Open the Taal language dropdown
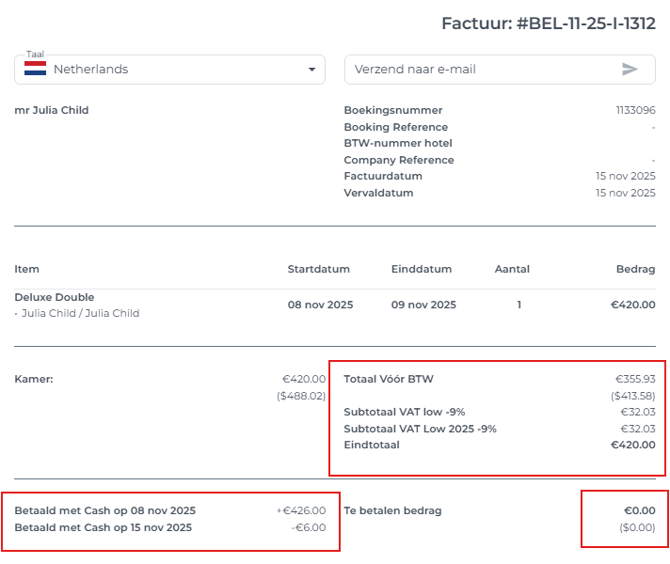 170,69
